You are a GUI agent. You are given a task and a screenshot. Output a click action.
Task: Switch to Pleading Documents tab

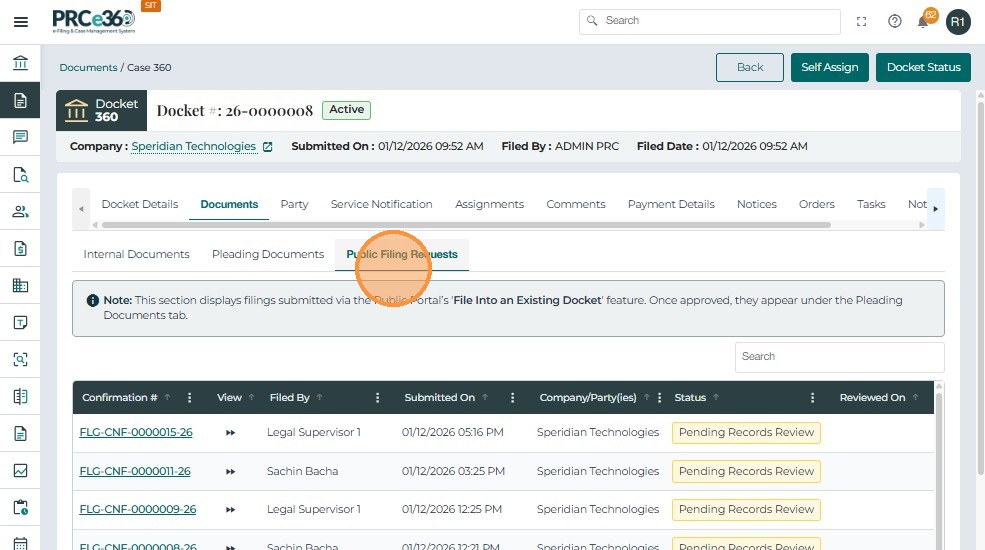(268, 254)
